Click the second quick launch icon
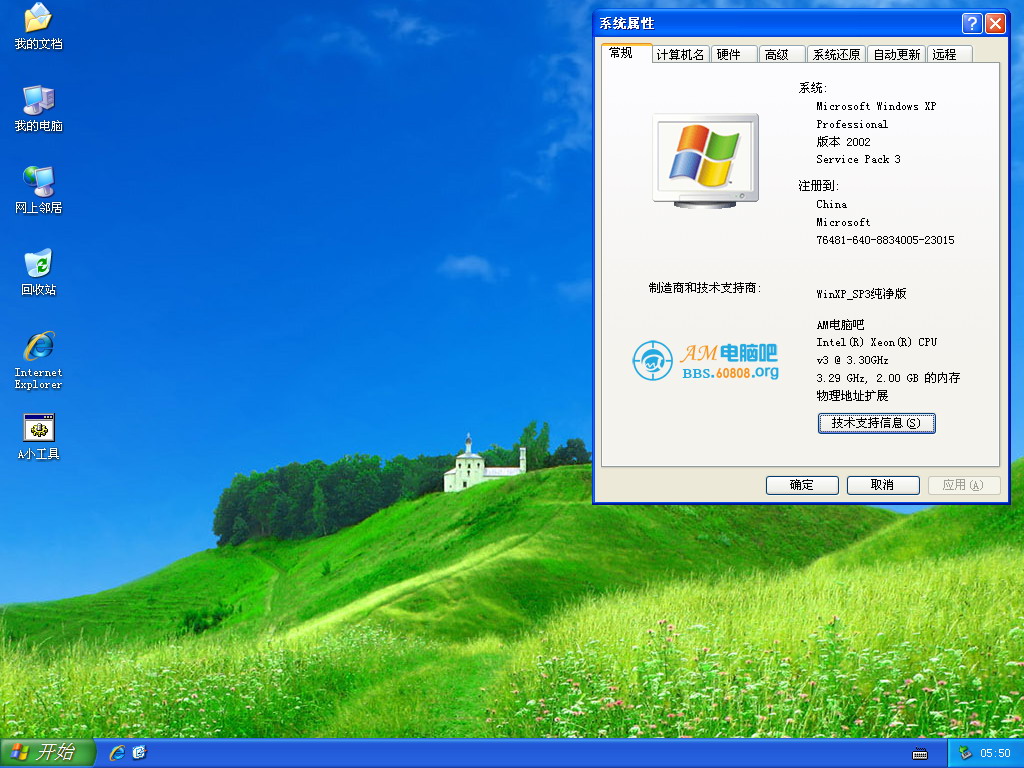Screen dimensions: 1024x768 (x=139, y=753)
